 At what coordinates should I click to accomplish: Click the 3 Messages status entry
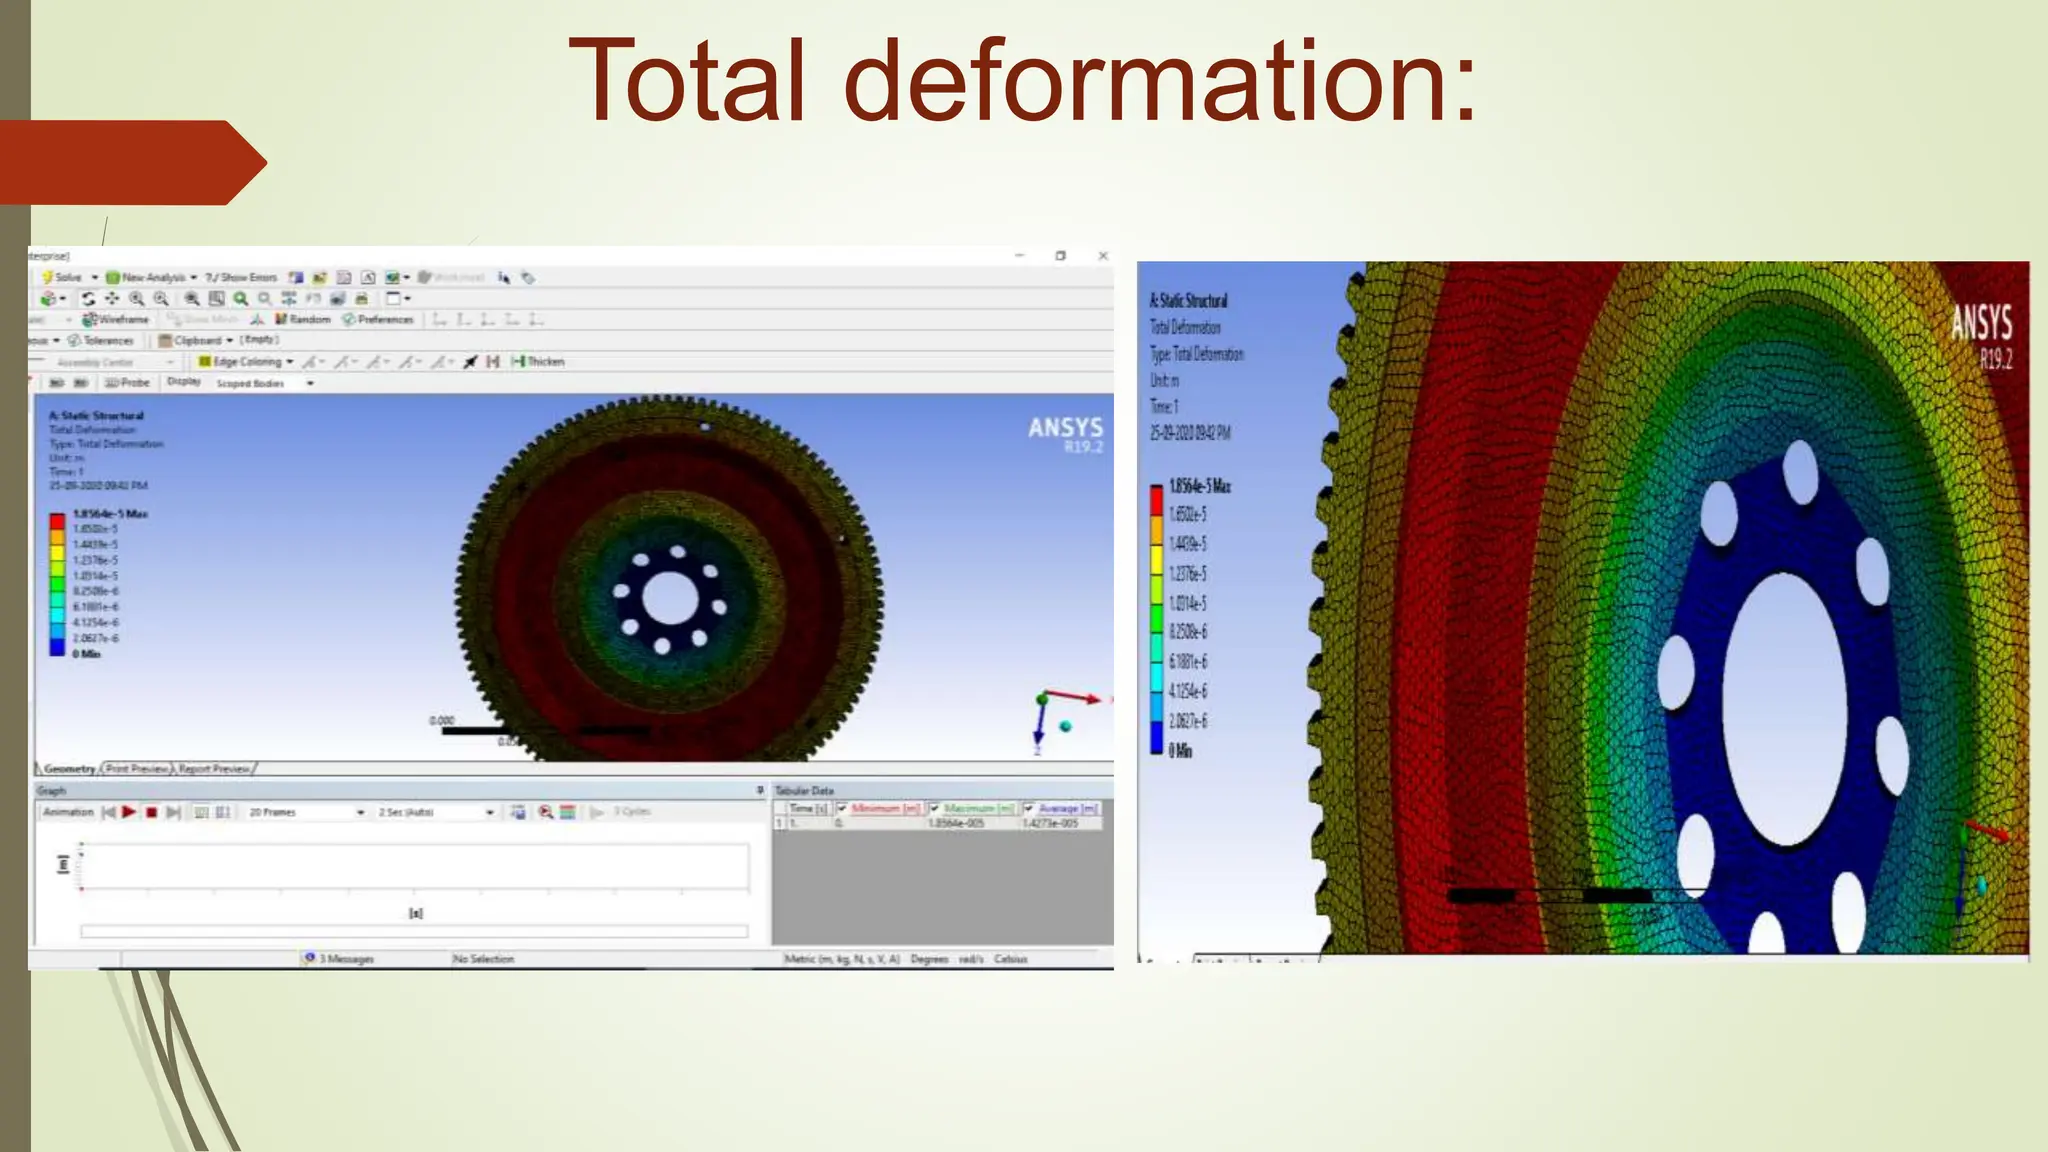339,958
